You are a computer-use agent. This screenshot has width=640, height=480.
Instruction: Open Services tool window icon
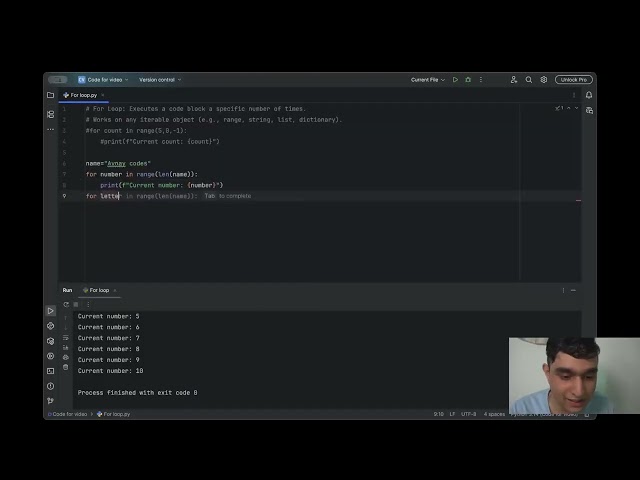point(51,356)
